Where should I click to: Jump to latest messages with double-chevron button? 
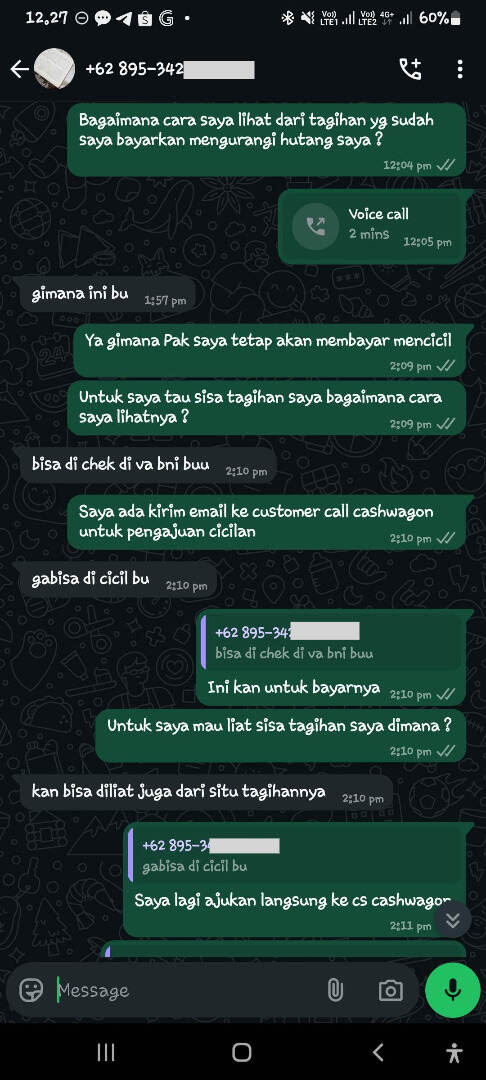pyautogui.click(x=452, y=920)
